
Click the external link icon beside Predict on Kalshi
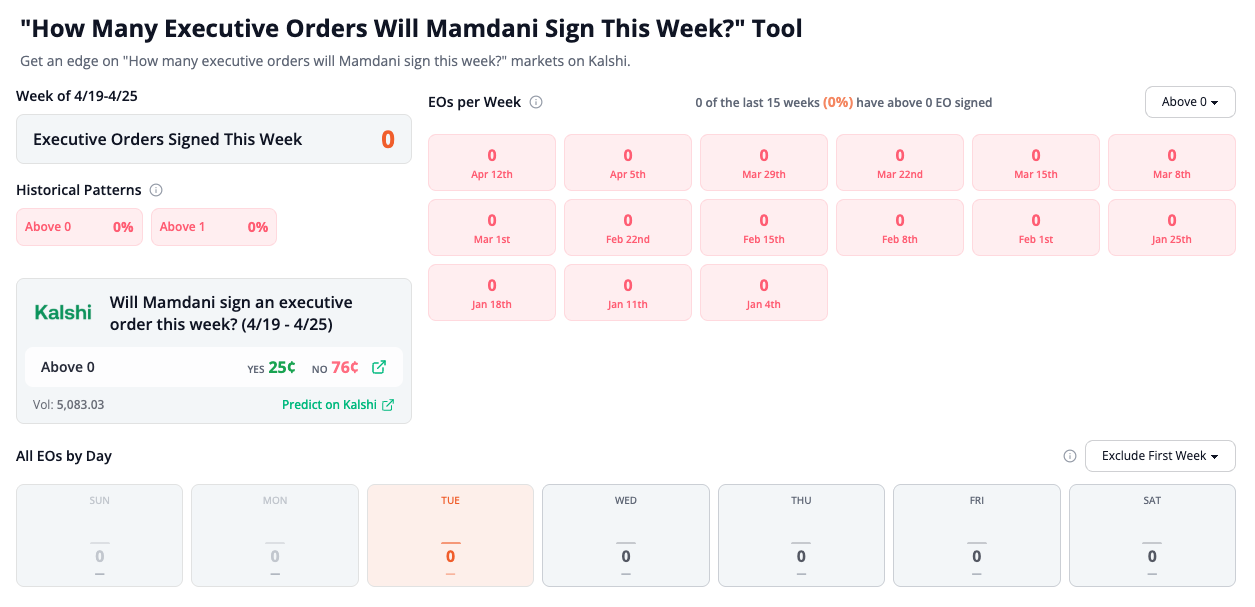[x=388, y=404]
